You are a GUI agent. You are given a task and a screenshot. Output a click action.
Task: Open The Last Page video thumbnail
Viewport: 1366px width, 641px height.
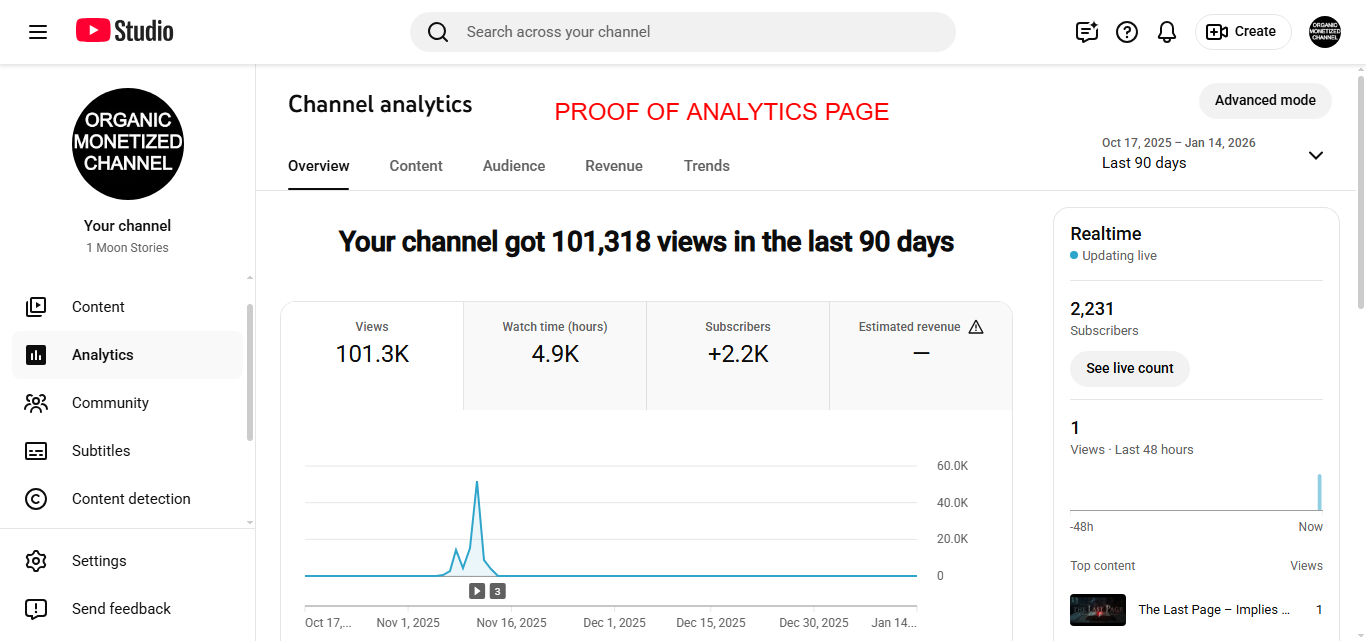click(x=1098, y=610)
